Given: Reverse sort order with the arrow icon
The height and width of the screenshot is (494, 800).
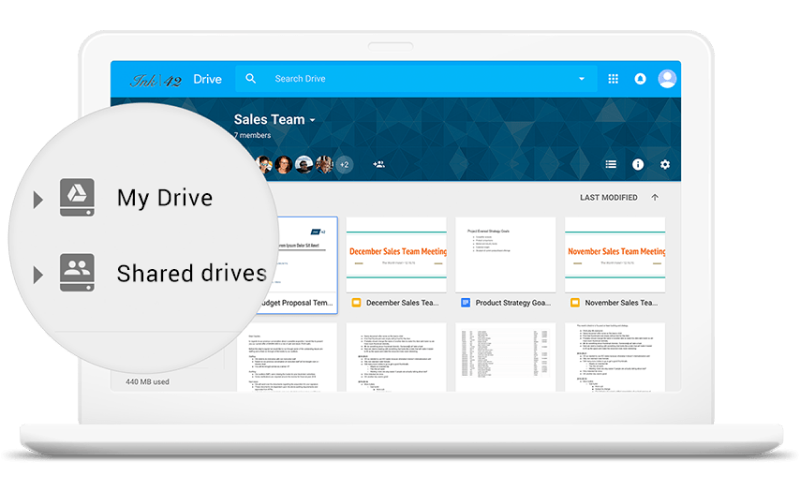Looking at the screenshot, I should pos(655,197).
